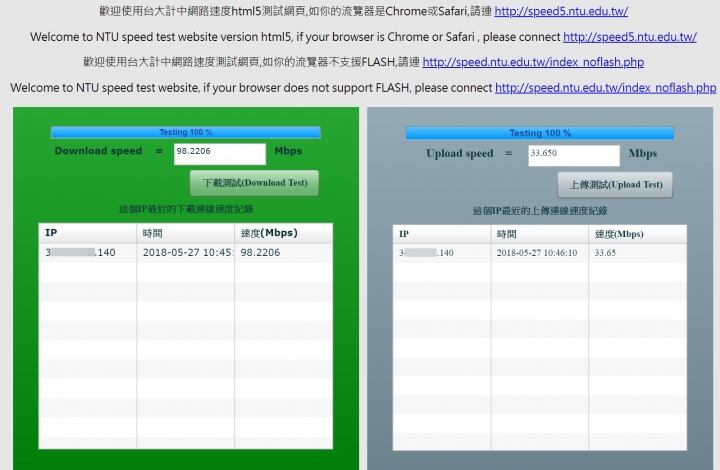Focus the Download speed field showing 98.2206

220,154
